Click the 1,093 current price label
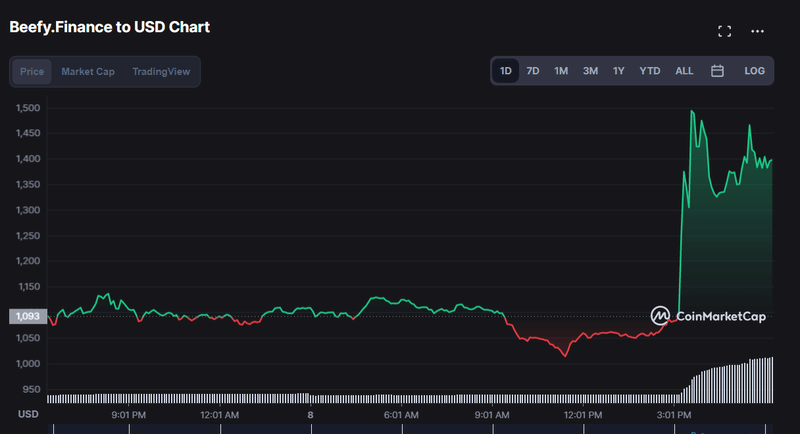 tap(24, 316)
